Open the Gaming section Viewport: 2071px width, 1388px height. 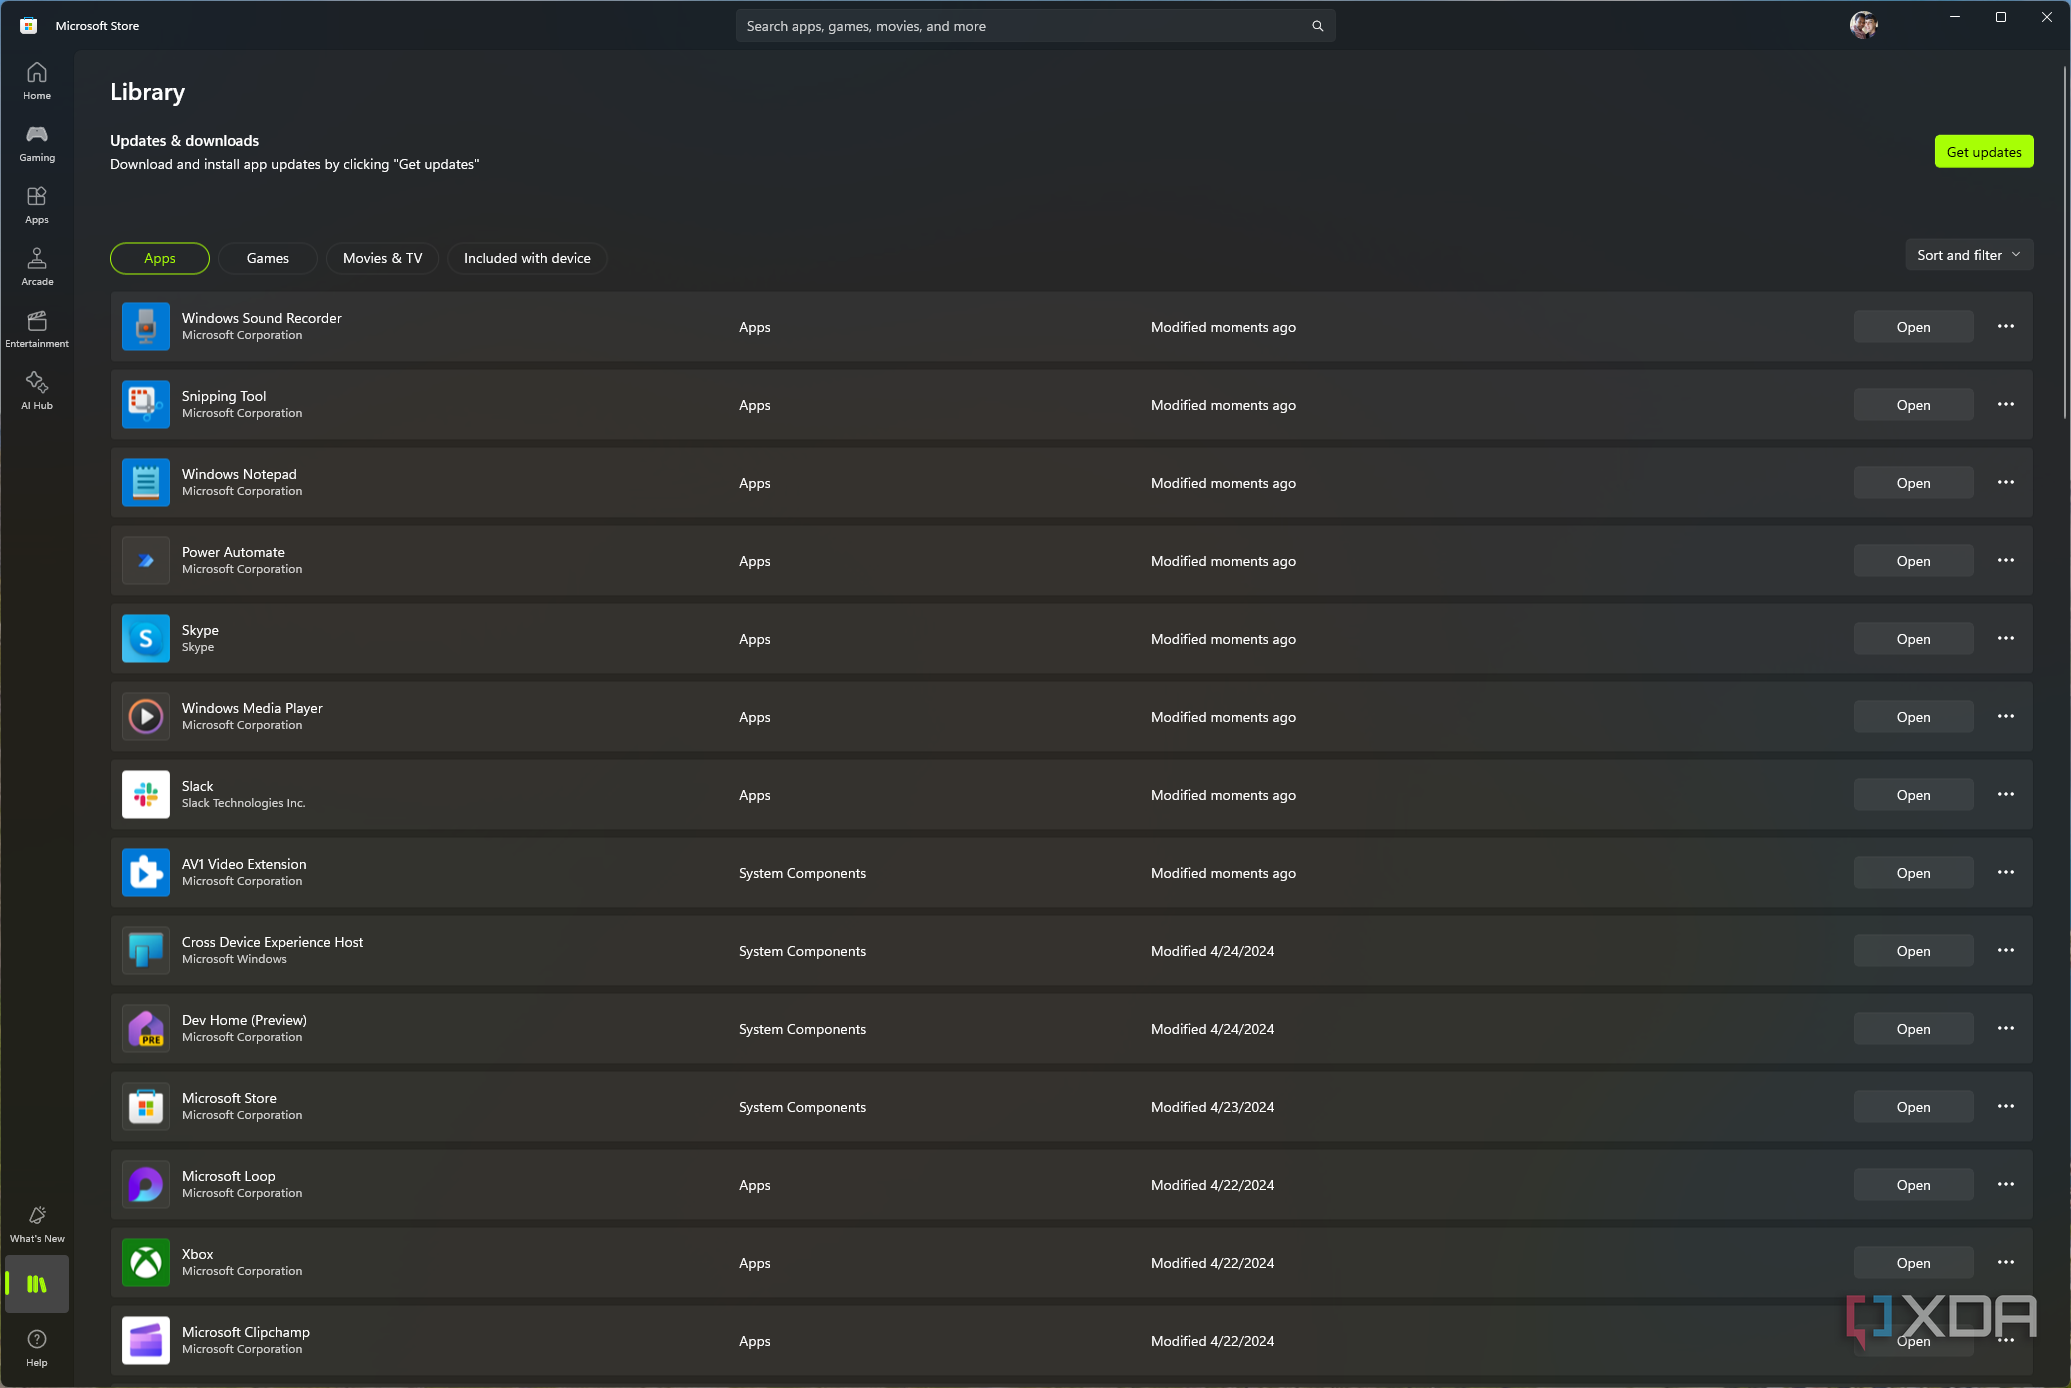tap(37, 143)
